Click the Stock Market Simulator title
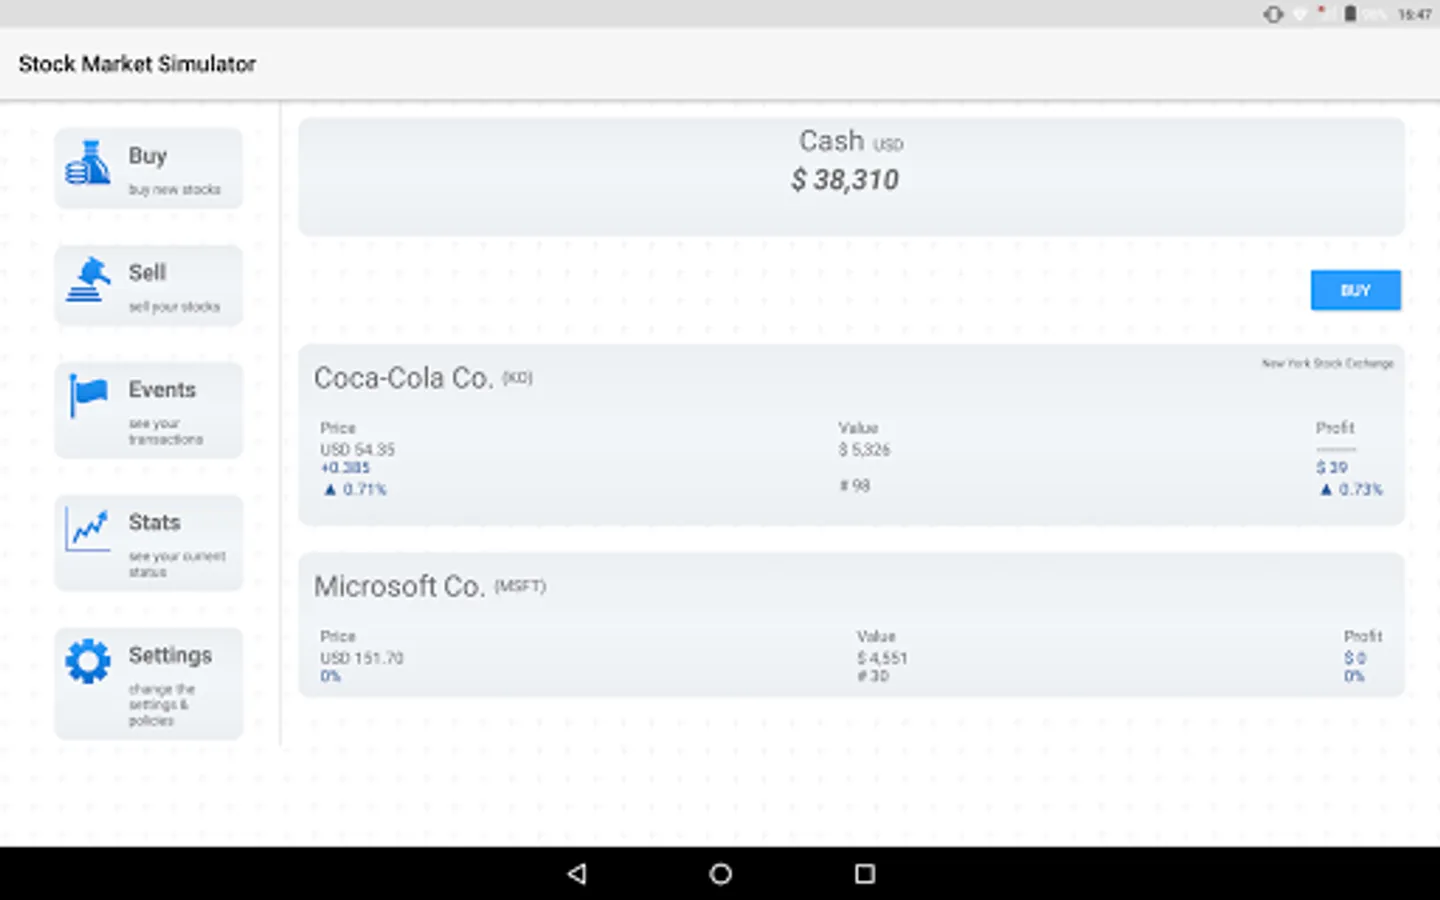 (x=137, y=64)
